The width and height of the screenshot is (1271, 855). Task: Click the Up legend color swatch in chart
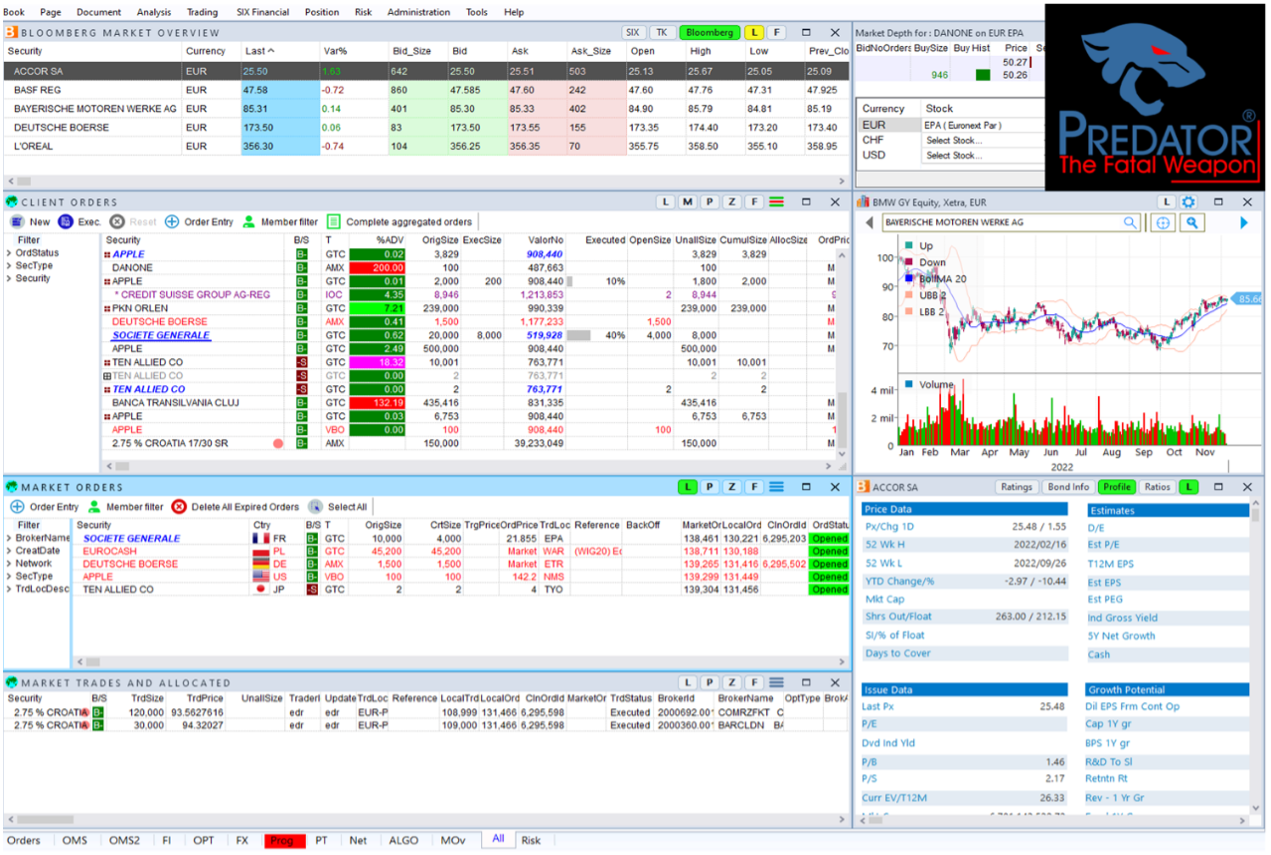[908, 245]
